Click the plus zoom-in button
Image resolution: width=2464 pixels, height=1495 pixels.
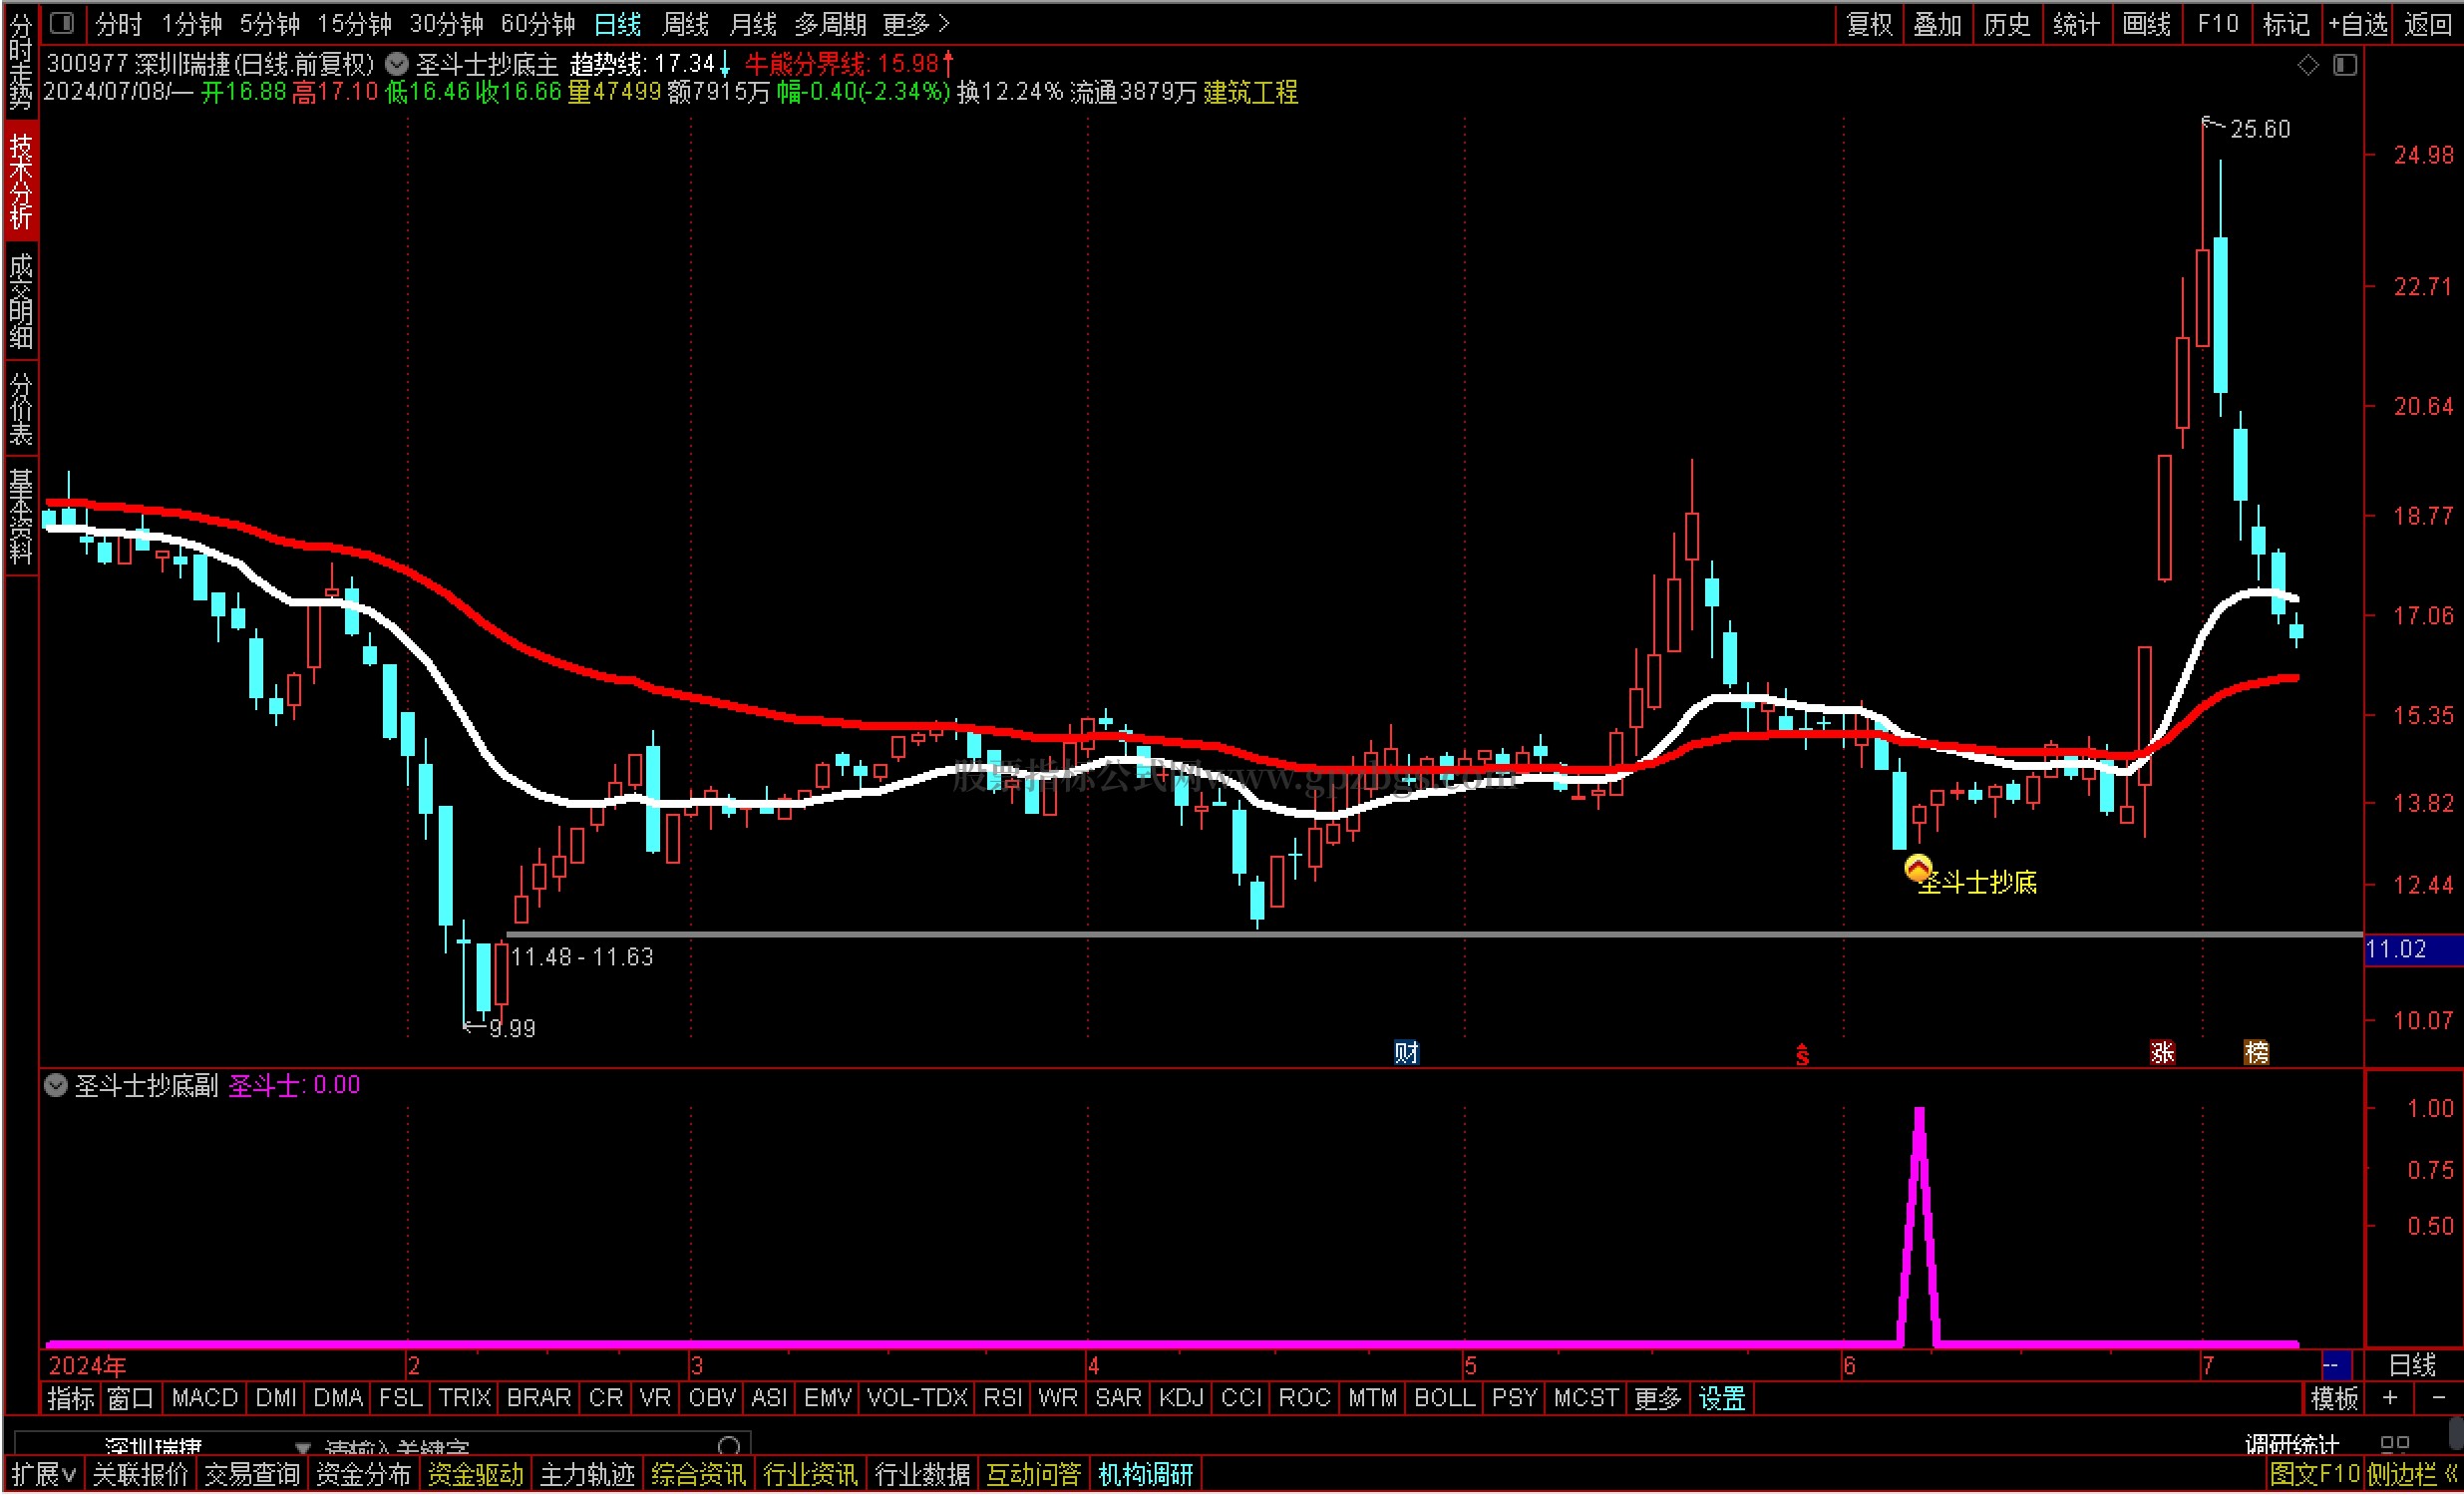click(x=2390, y=1398)
